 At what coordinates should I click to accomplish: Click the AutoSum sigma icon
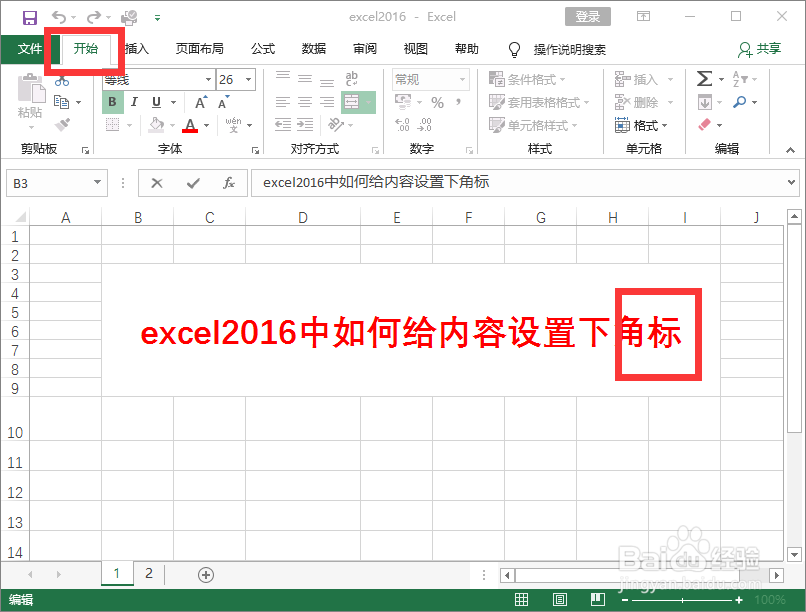(x=704, y=79)
